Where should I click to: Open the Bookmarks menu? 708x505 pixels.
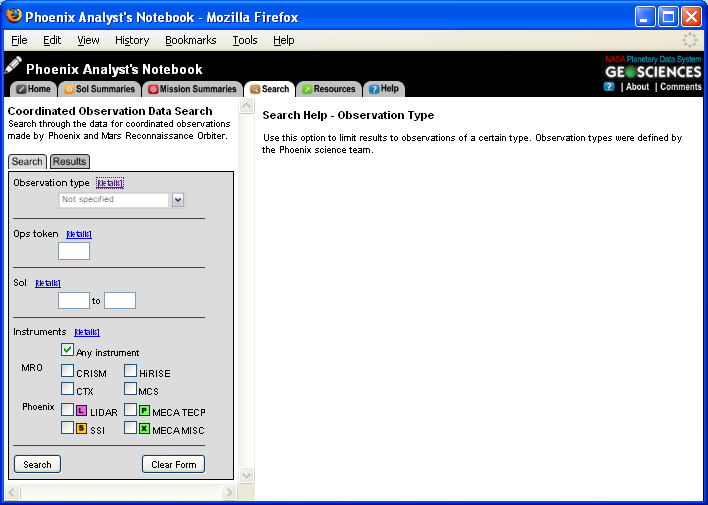click(190, 40)
